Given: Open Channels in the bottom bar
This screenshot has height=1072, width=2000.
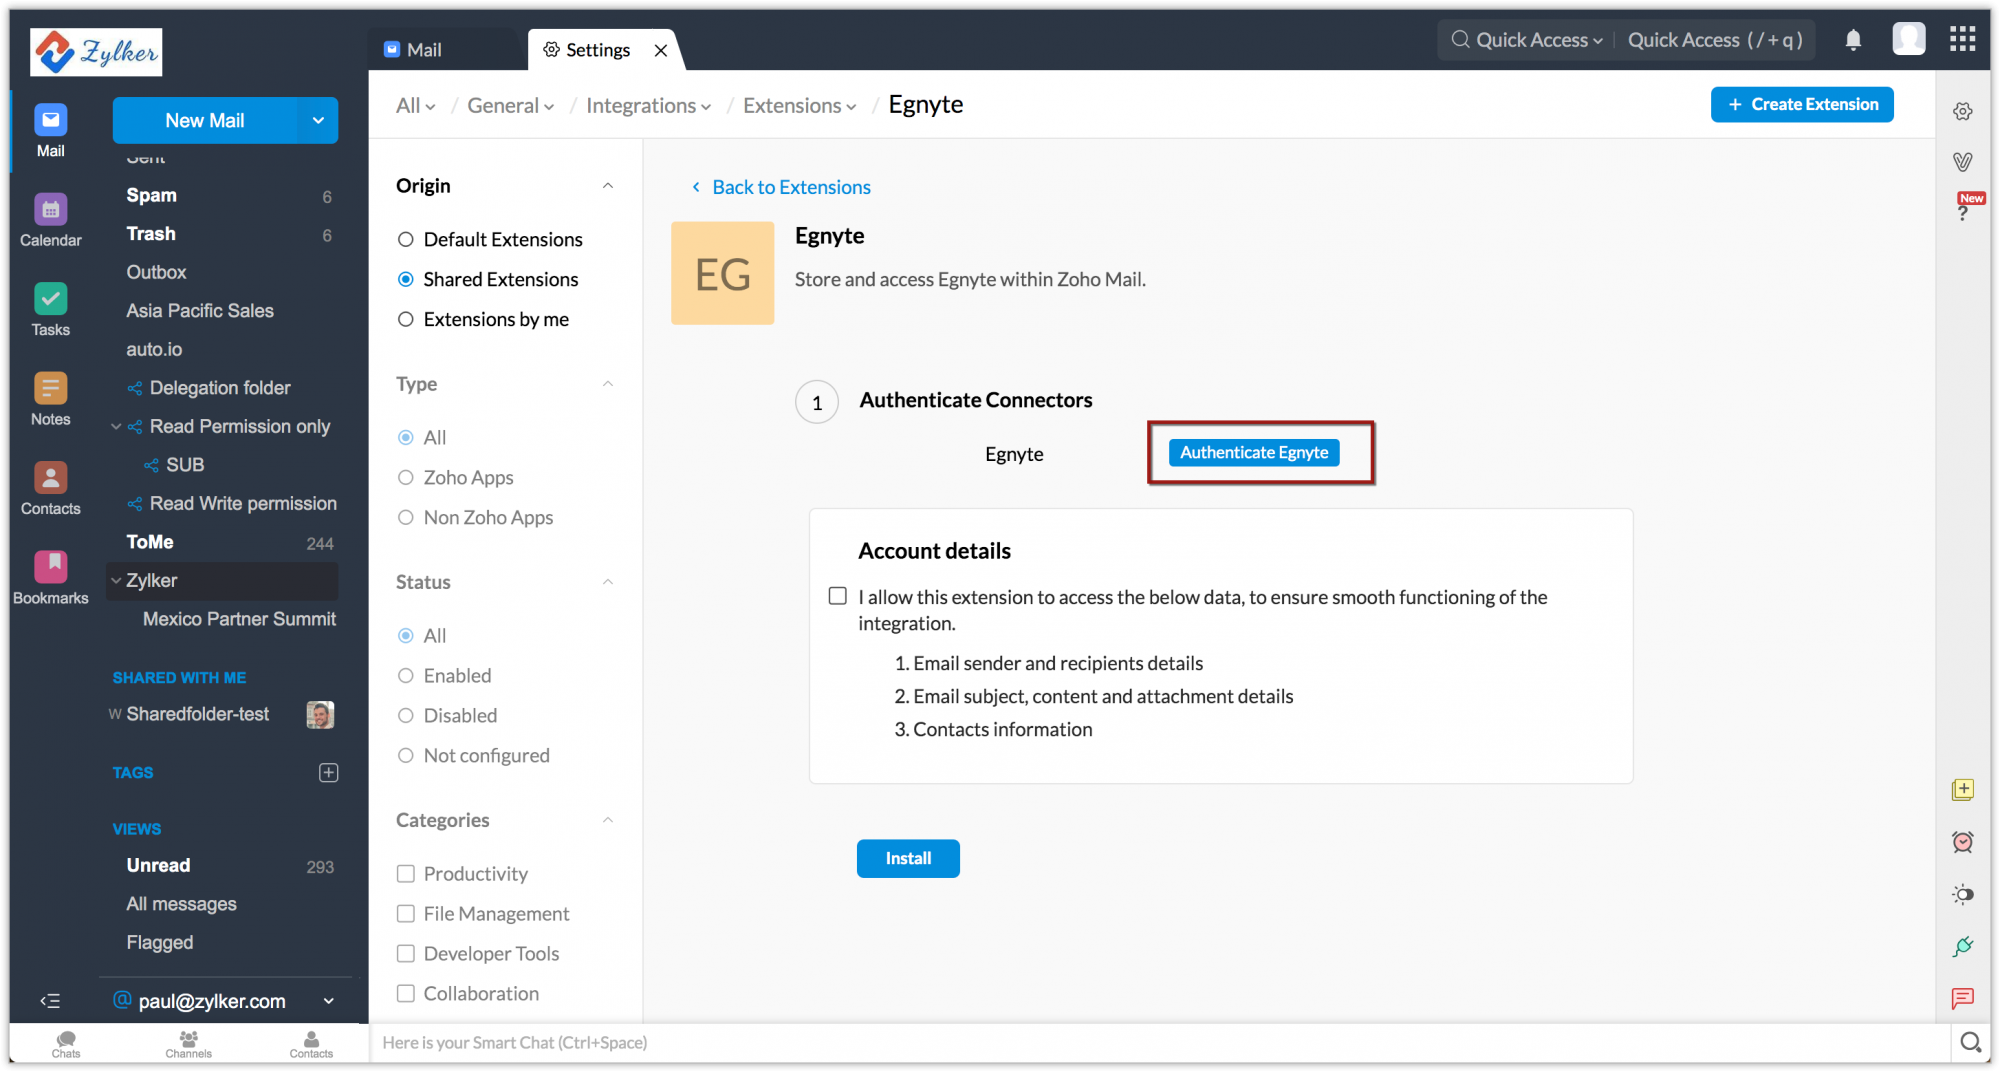Looking at the screenshot, I should [188, 1043].
